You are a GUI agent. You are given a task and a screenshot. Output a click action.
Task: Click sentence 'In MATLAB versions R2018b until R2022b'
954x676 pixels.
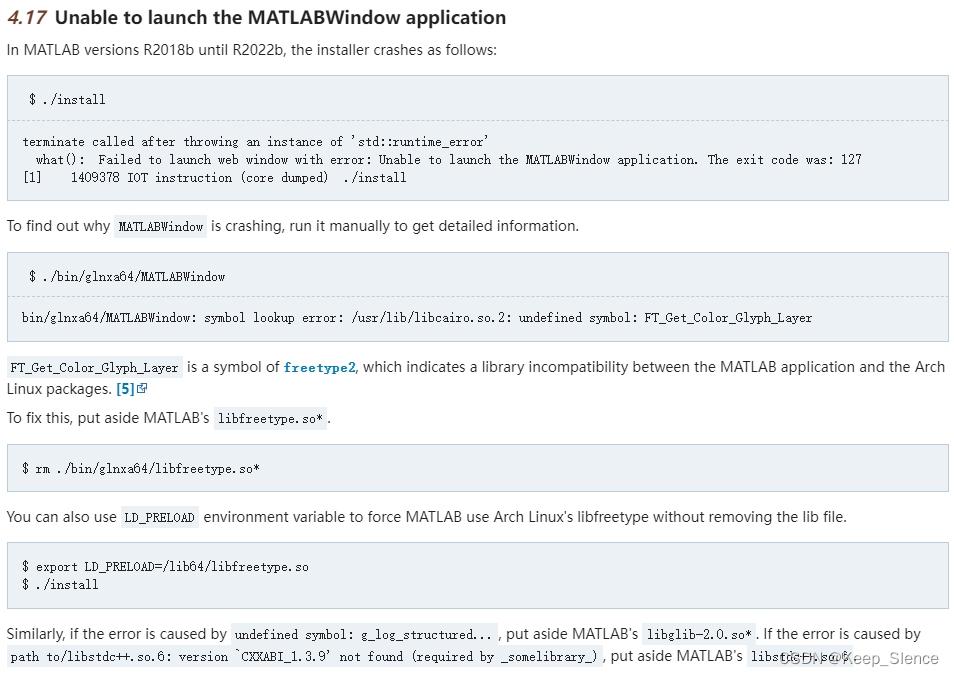252,50
